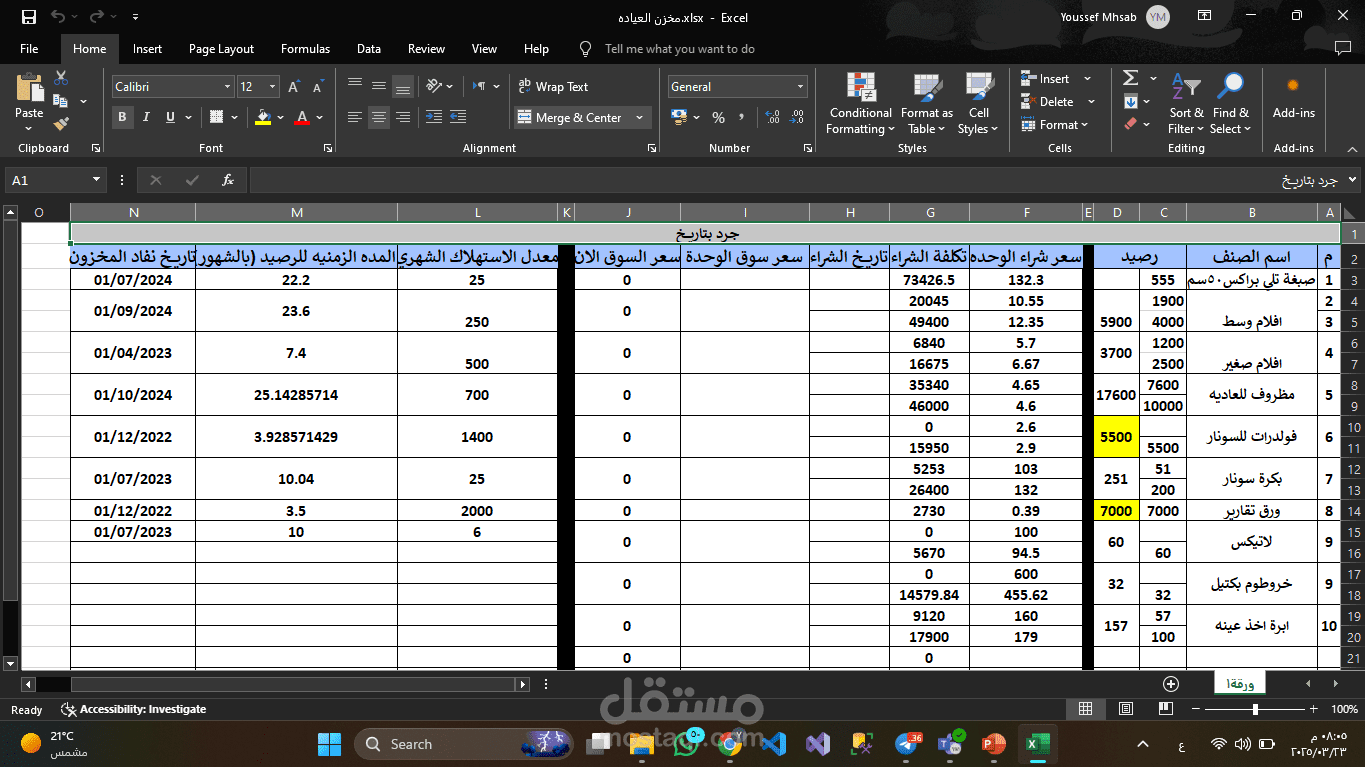The height and width of the screenshot is (767, 1365).
Task: Switch to the Formulas tab
Action: [305, 49]
